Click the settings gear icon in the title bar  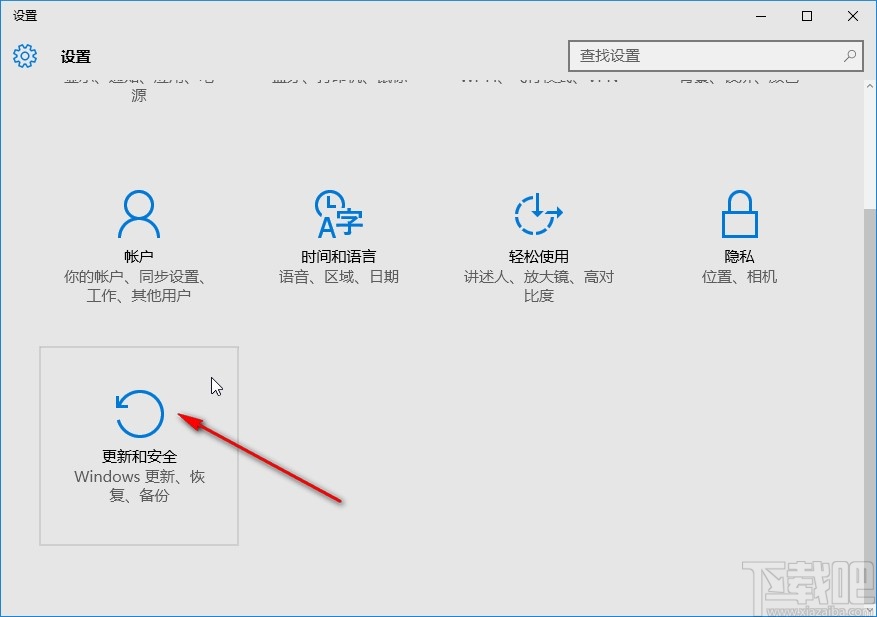[24, 56]
